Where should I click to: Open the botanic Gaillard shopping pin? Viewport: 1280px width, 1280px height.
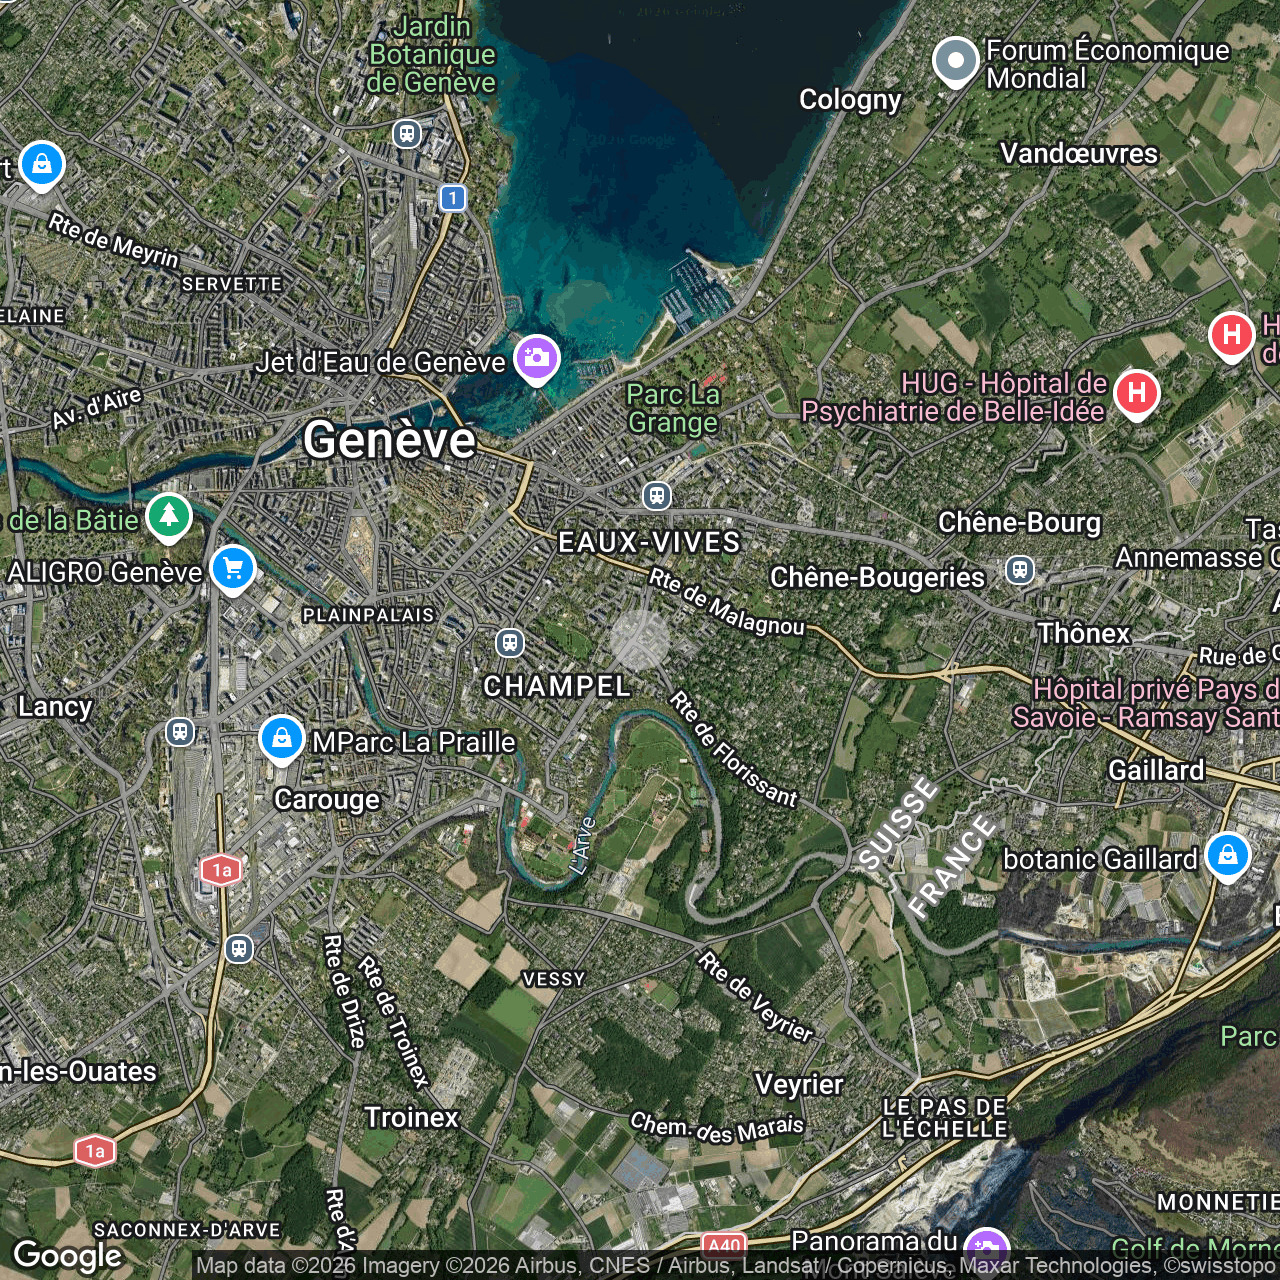(1227, 856)
